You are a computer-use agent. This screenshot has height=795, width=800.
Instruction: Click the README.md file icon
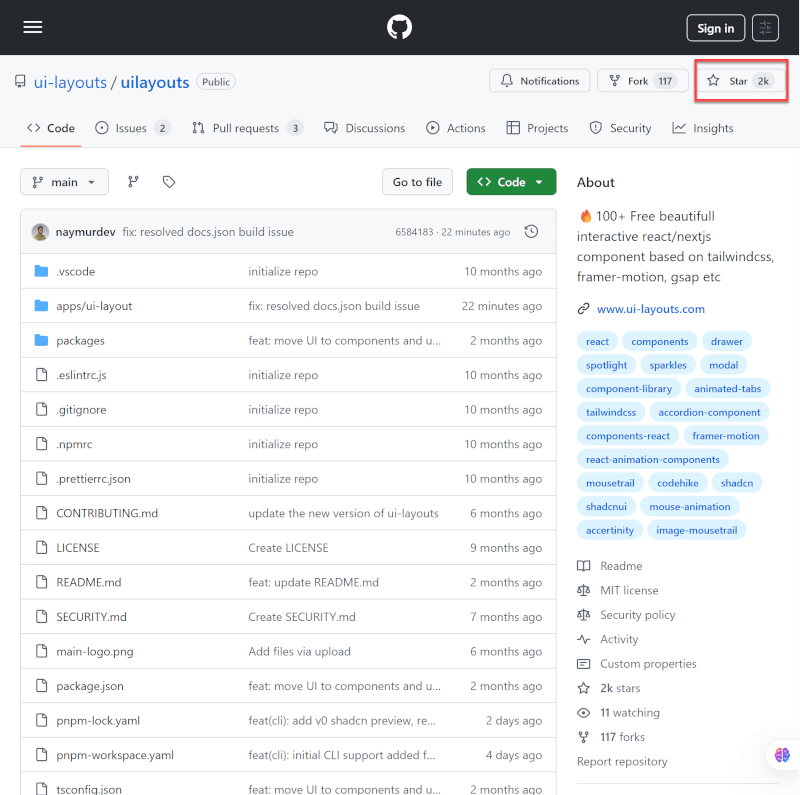click(41, 582)
